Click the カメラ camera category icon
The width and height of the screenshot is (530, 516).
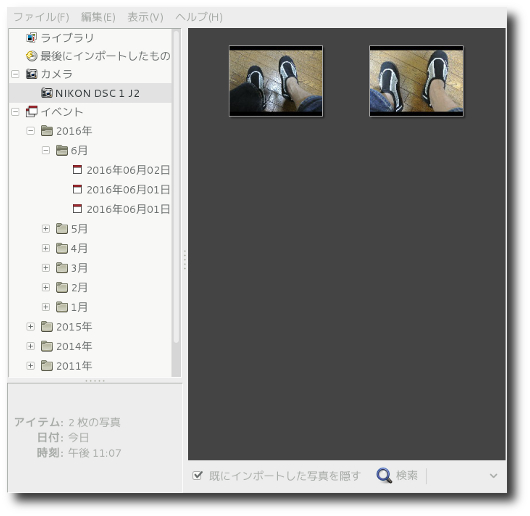31,74
